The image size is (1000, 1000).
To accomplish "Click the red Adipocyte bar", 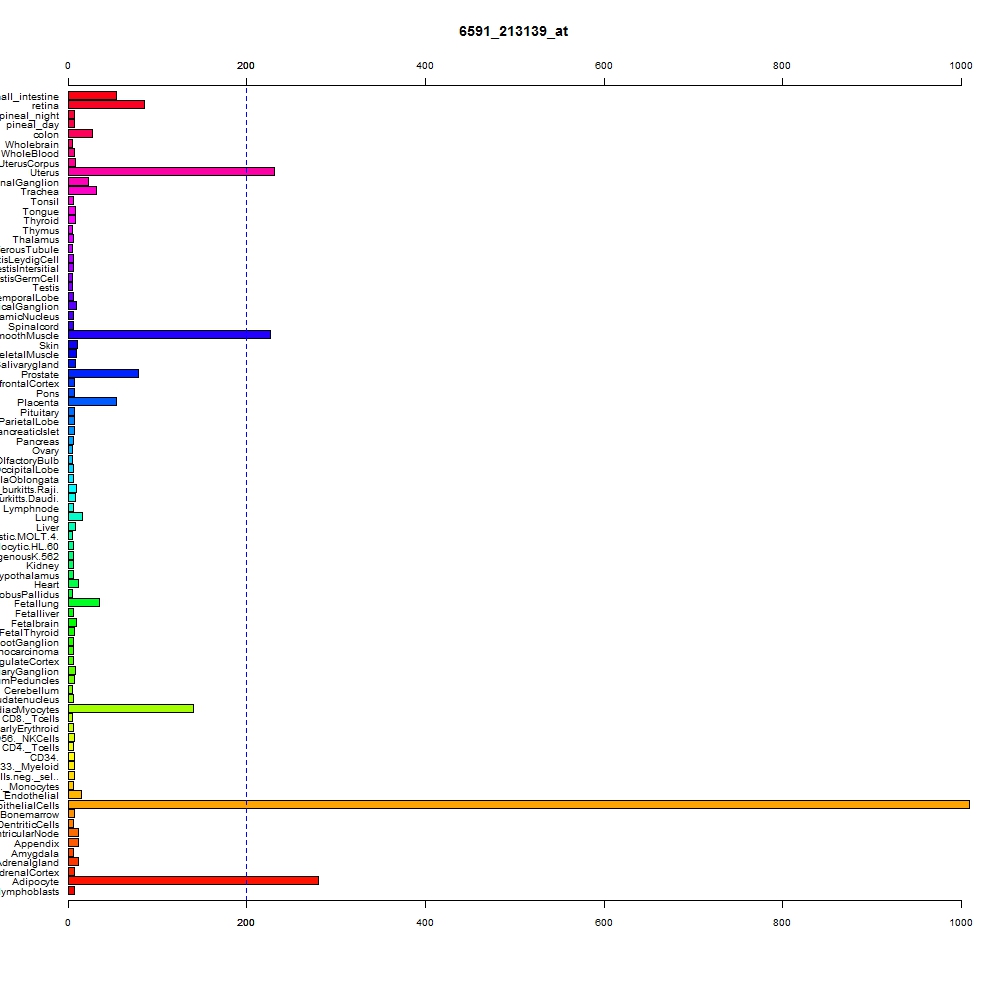I will [193, 881].
